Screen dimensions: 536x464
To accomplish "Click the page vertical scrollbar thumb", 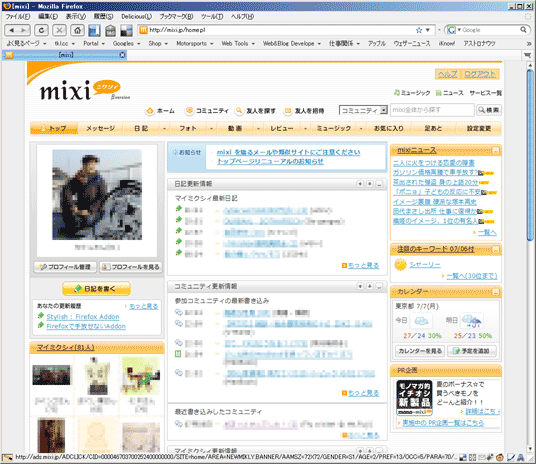I will [x=530, y=156].
